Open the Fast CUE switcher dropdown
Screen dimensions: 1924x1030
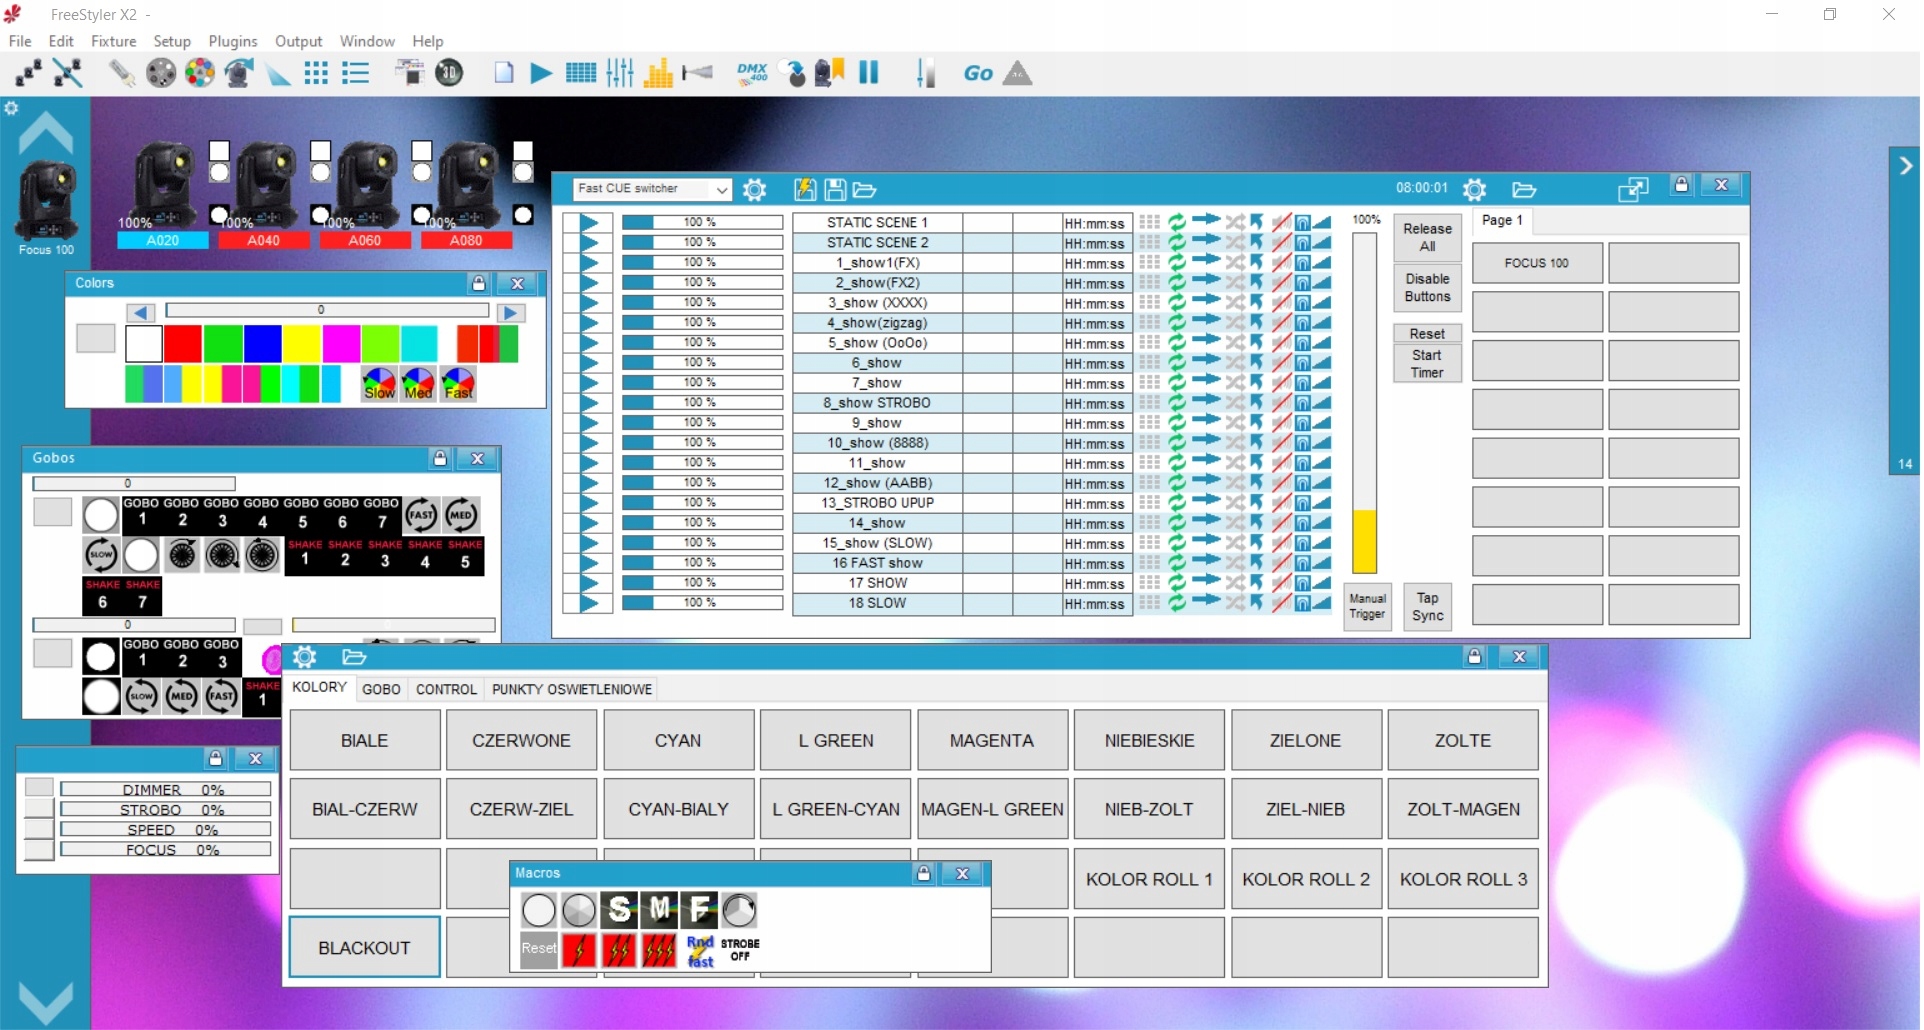(x=721, y=189)
